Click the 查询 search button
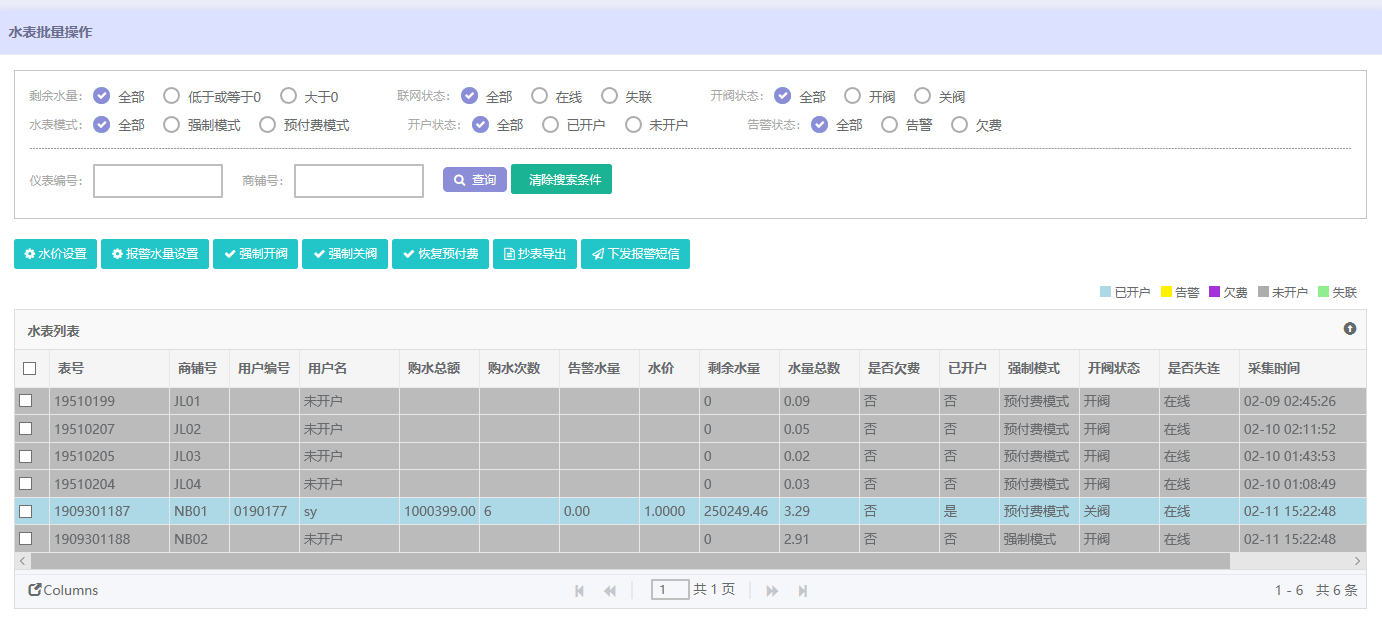Image resolution: width=1382 pixels, height=621 pixels. tap(475, 180)
